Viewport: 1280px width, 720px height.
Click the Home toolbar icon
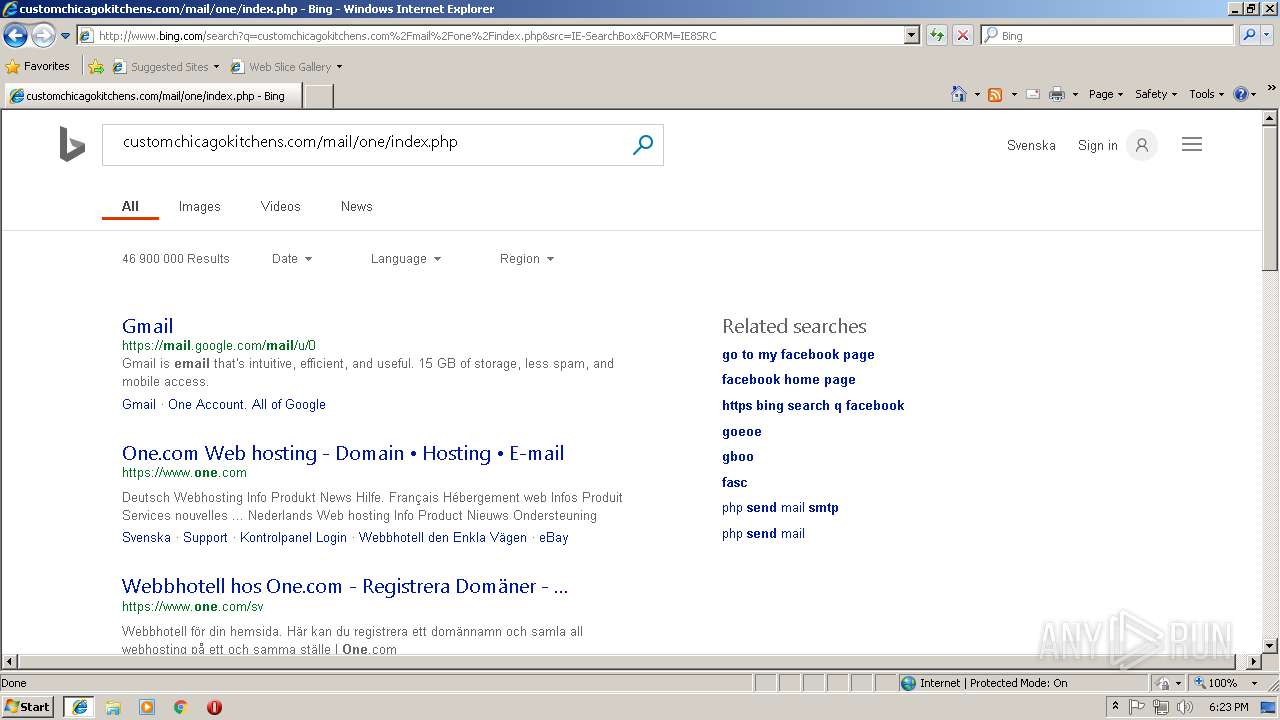(958, 94)
